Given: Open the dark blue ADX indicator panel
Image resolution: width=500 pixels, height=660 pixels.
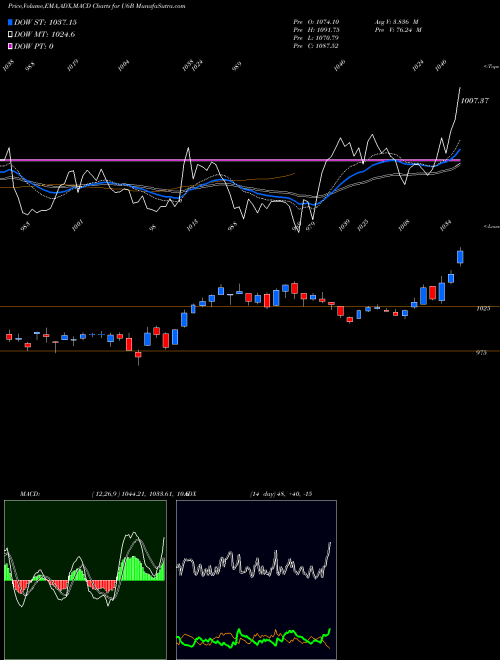Looking at the screenshot, I should pos(256,580).
